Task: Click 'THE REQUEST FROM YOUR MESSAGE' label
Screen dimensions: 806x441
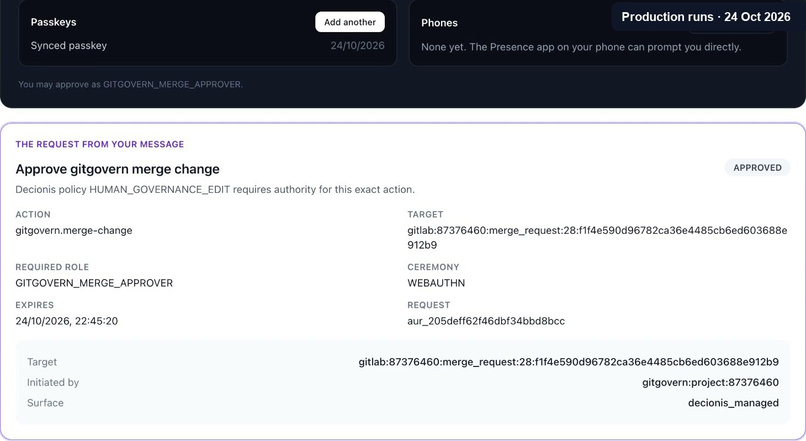Action: [100, 144]
